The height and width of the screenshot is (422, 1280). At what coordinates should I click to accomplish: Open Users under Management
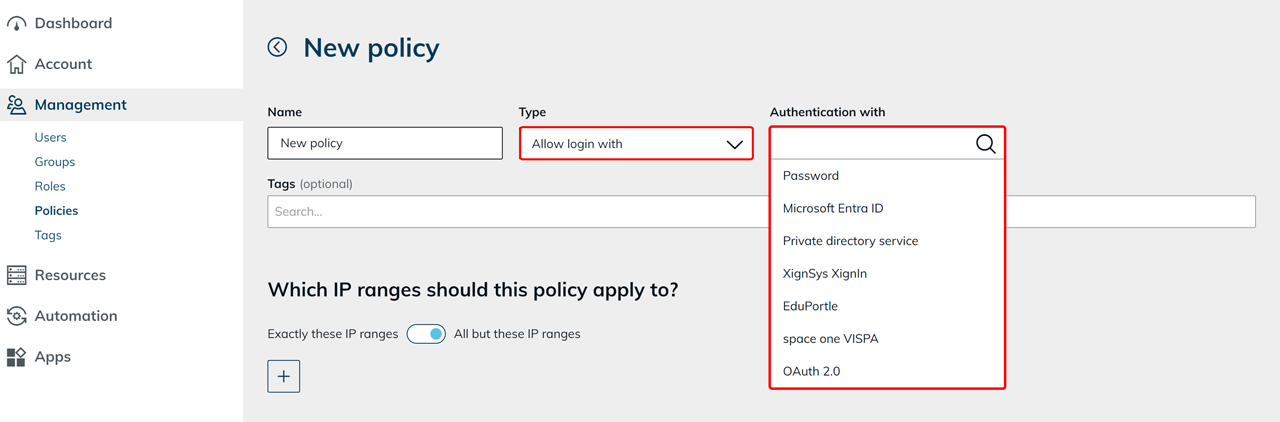[x=50, y=137]
